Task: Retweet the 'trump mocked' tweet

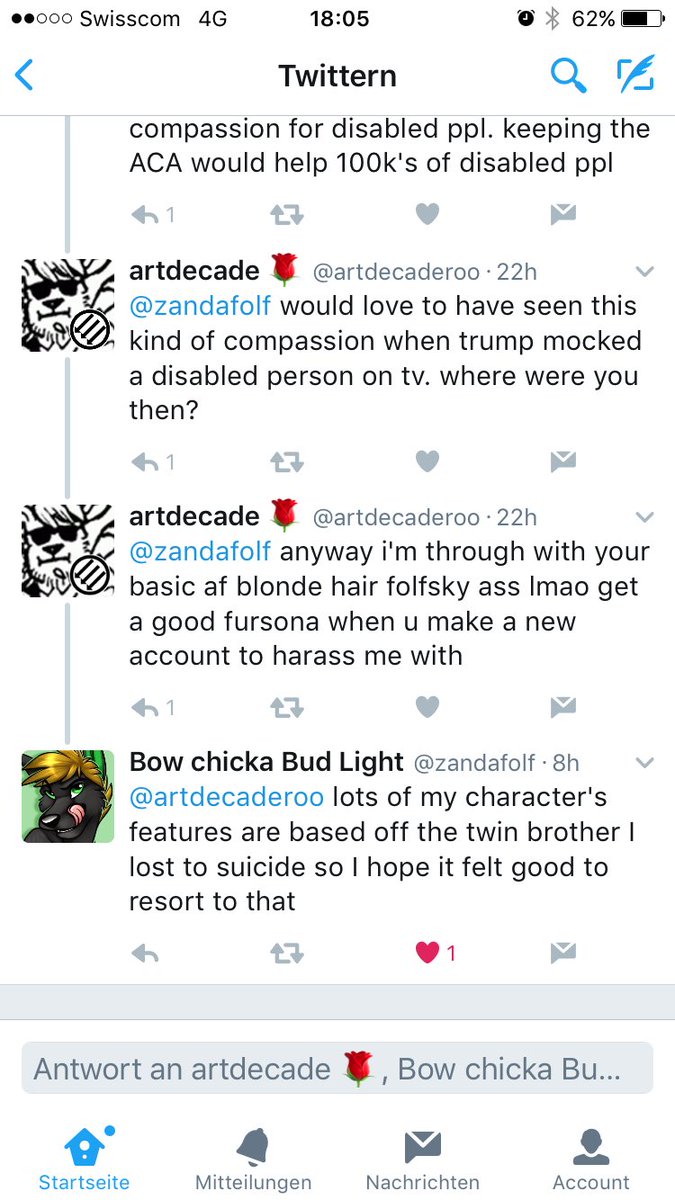Action: point(287,461)
